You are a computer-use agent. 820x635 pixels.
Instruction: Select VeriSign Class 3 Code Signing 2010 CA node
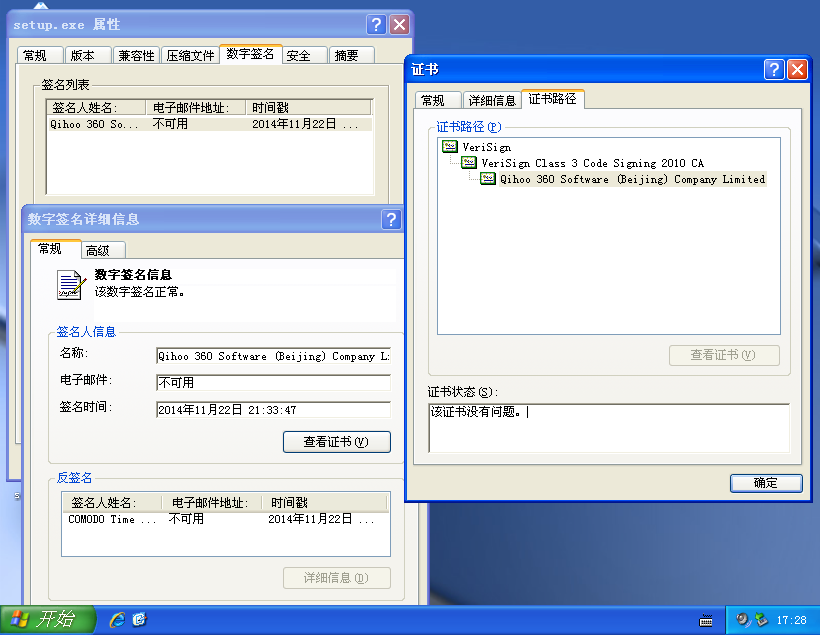coord(593,163)
